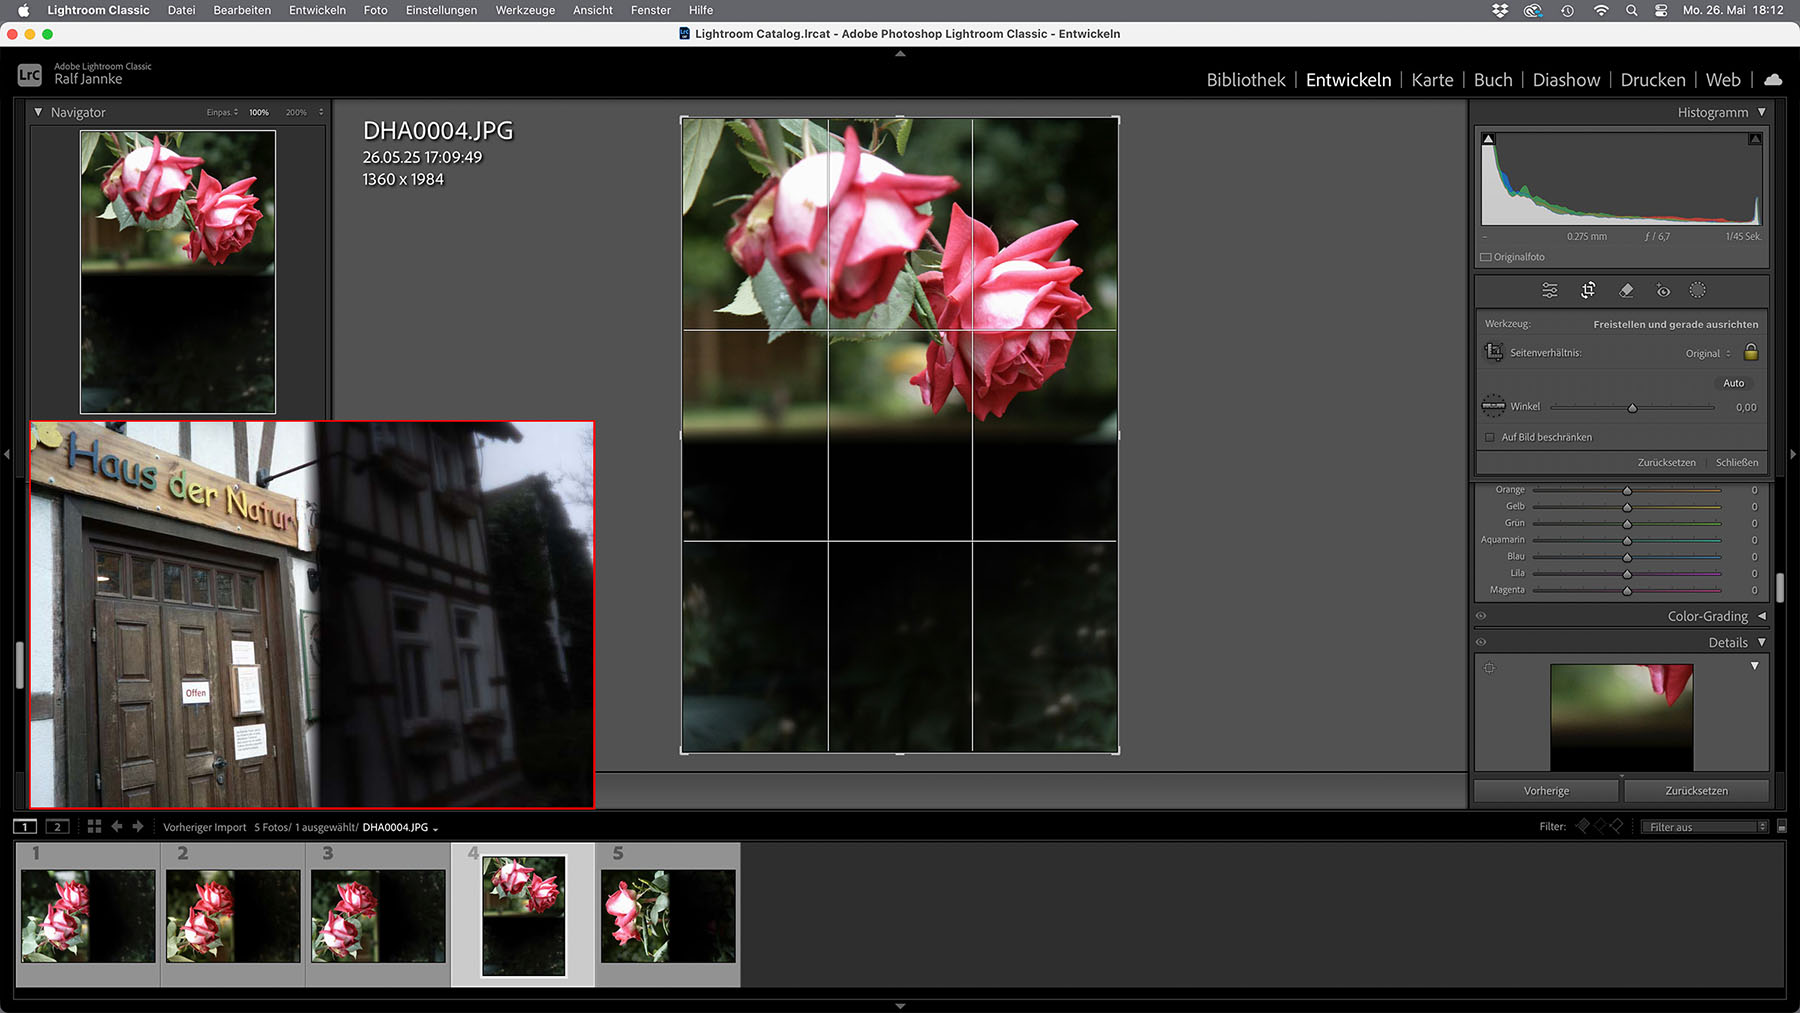The image size is (1800, 1013).
Task: Click the Winkel angle slider handle
Action: 1632,408
